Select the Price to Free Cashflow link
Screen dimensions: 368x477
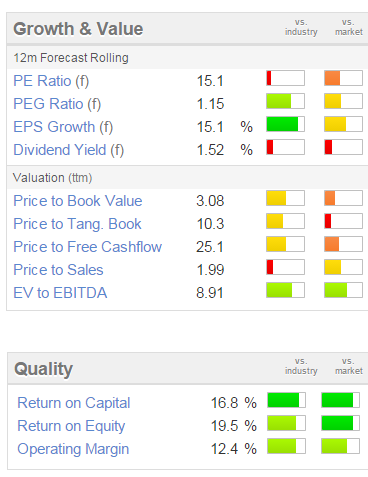tap(87, 247)
